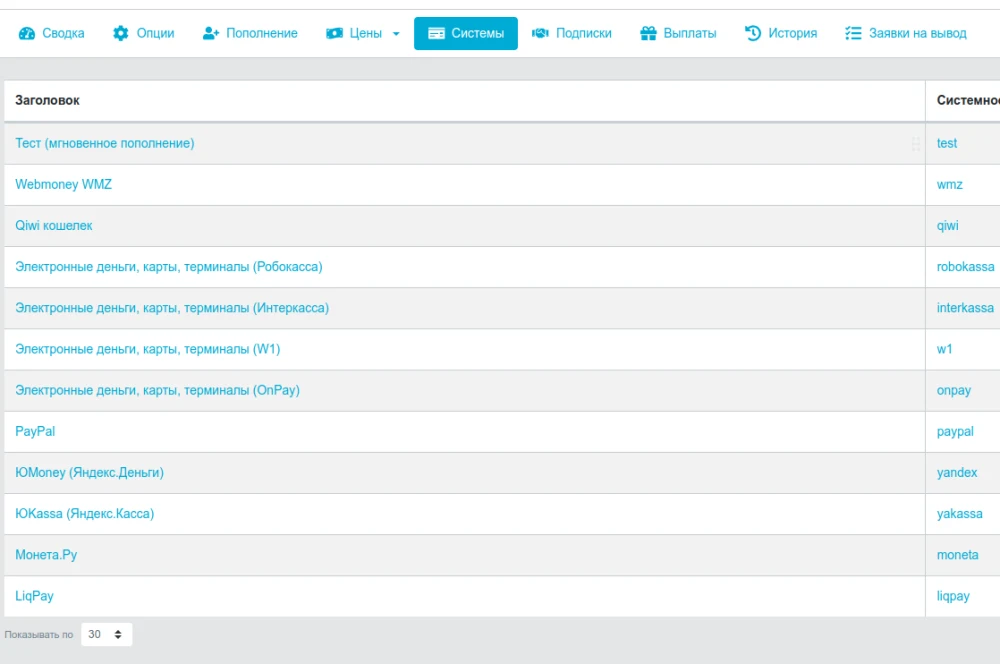The image size is (1000, 664).
Task: Open the Показывать по rows-per-page selector
Action: [107, 634]
